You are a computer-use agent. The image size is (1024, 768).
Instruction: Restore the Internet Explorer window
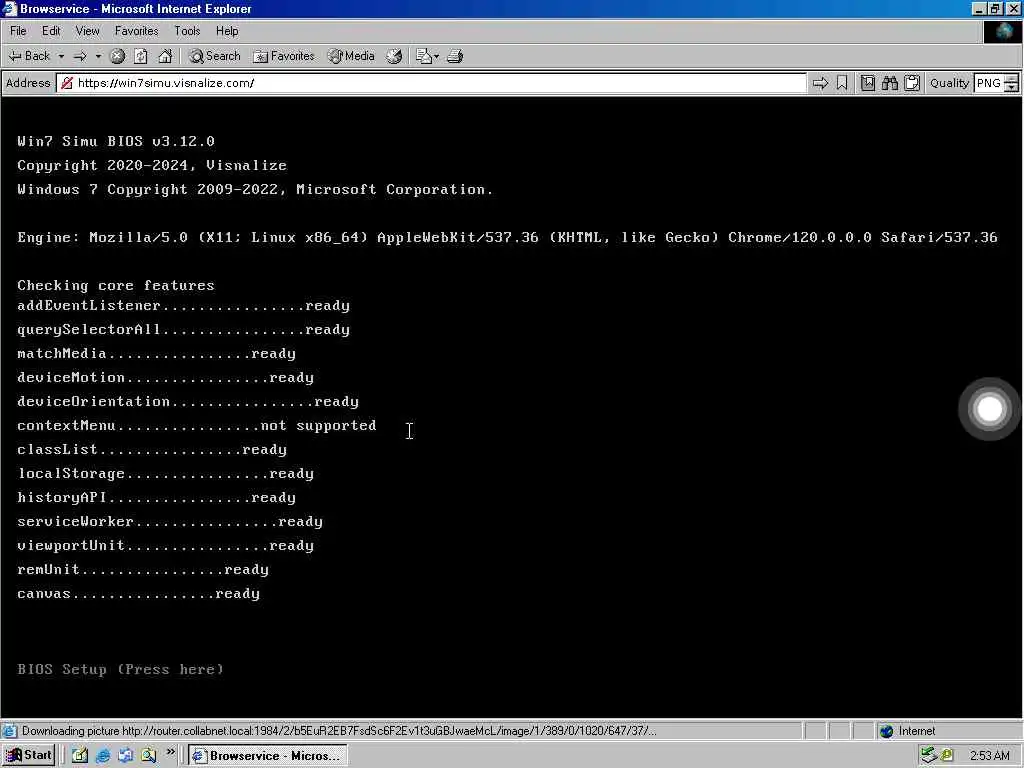click(x=995, y=8)
